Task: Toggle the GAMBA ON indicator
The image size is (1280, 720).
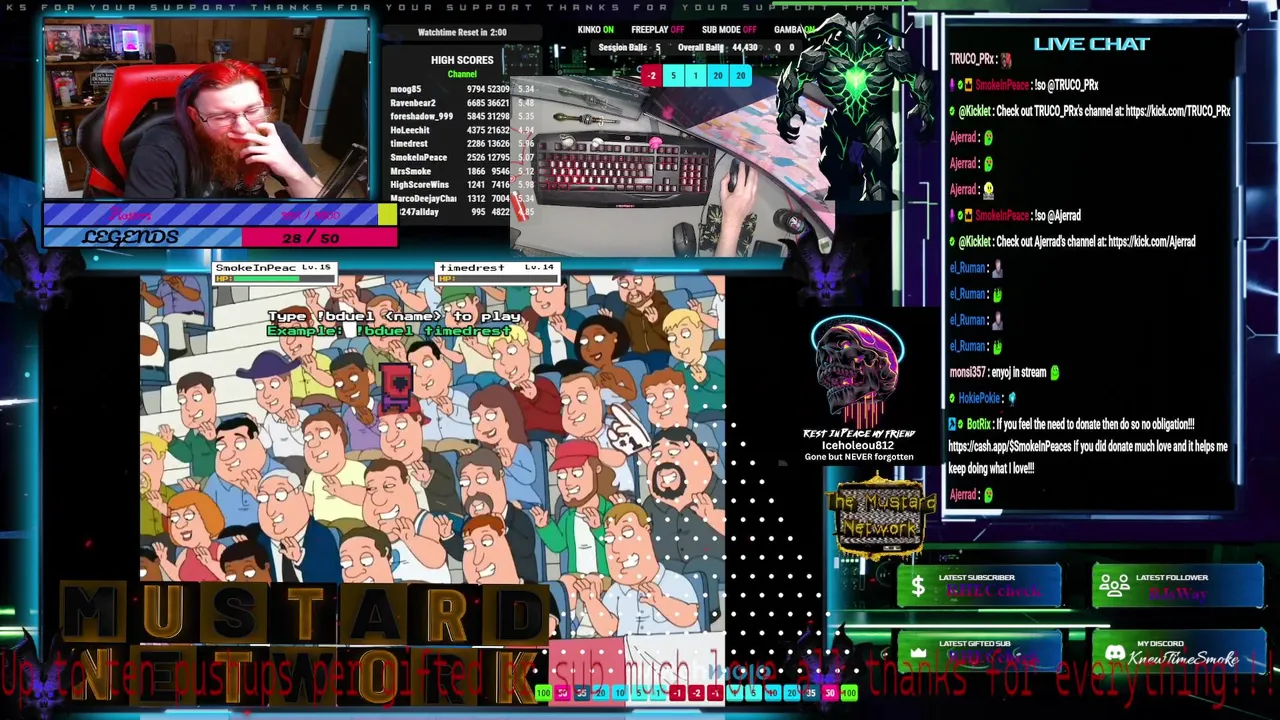Action: click(x=795, y=30)
